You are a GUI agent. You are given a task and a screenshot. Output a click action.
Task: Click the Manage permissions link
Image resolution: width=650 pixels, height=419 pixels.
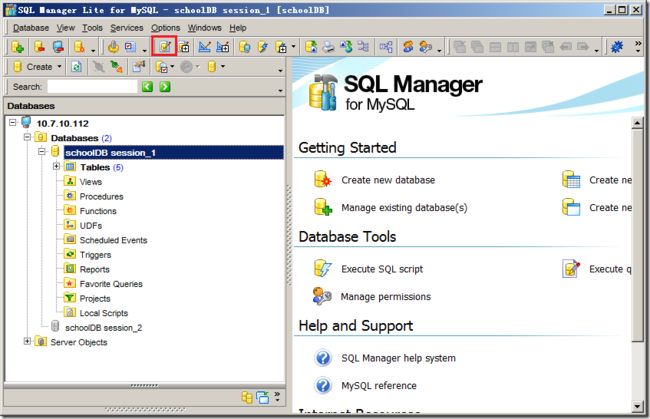pyautogui.click(x=386, y=296)
